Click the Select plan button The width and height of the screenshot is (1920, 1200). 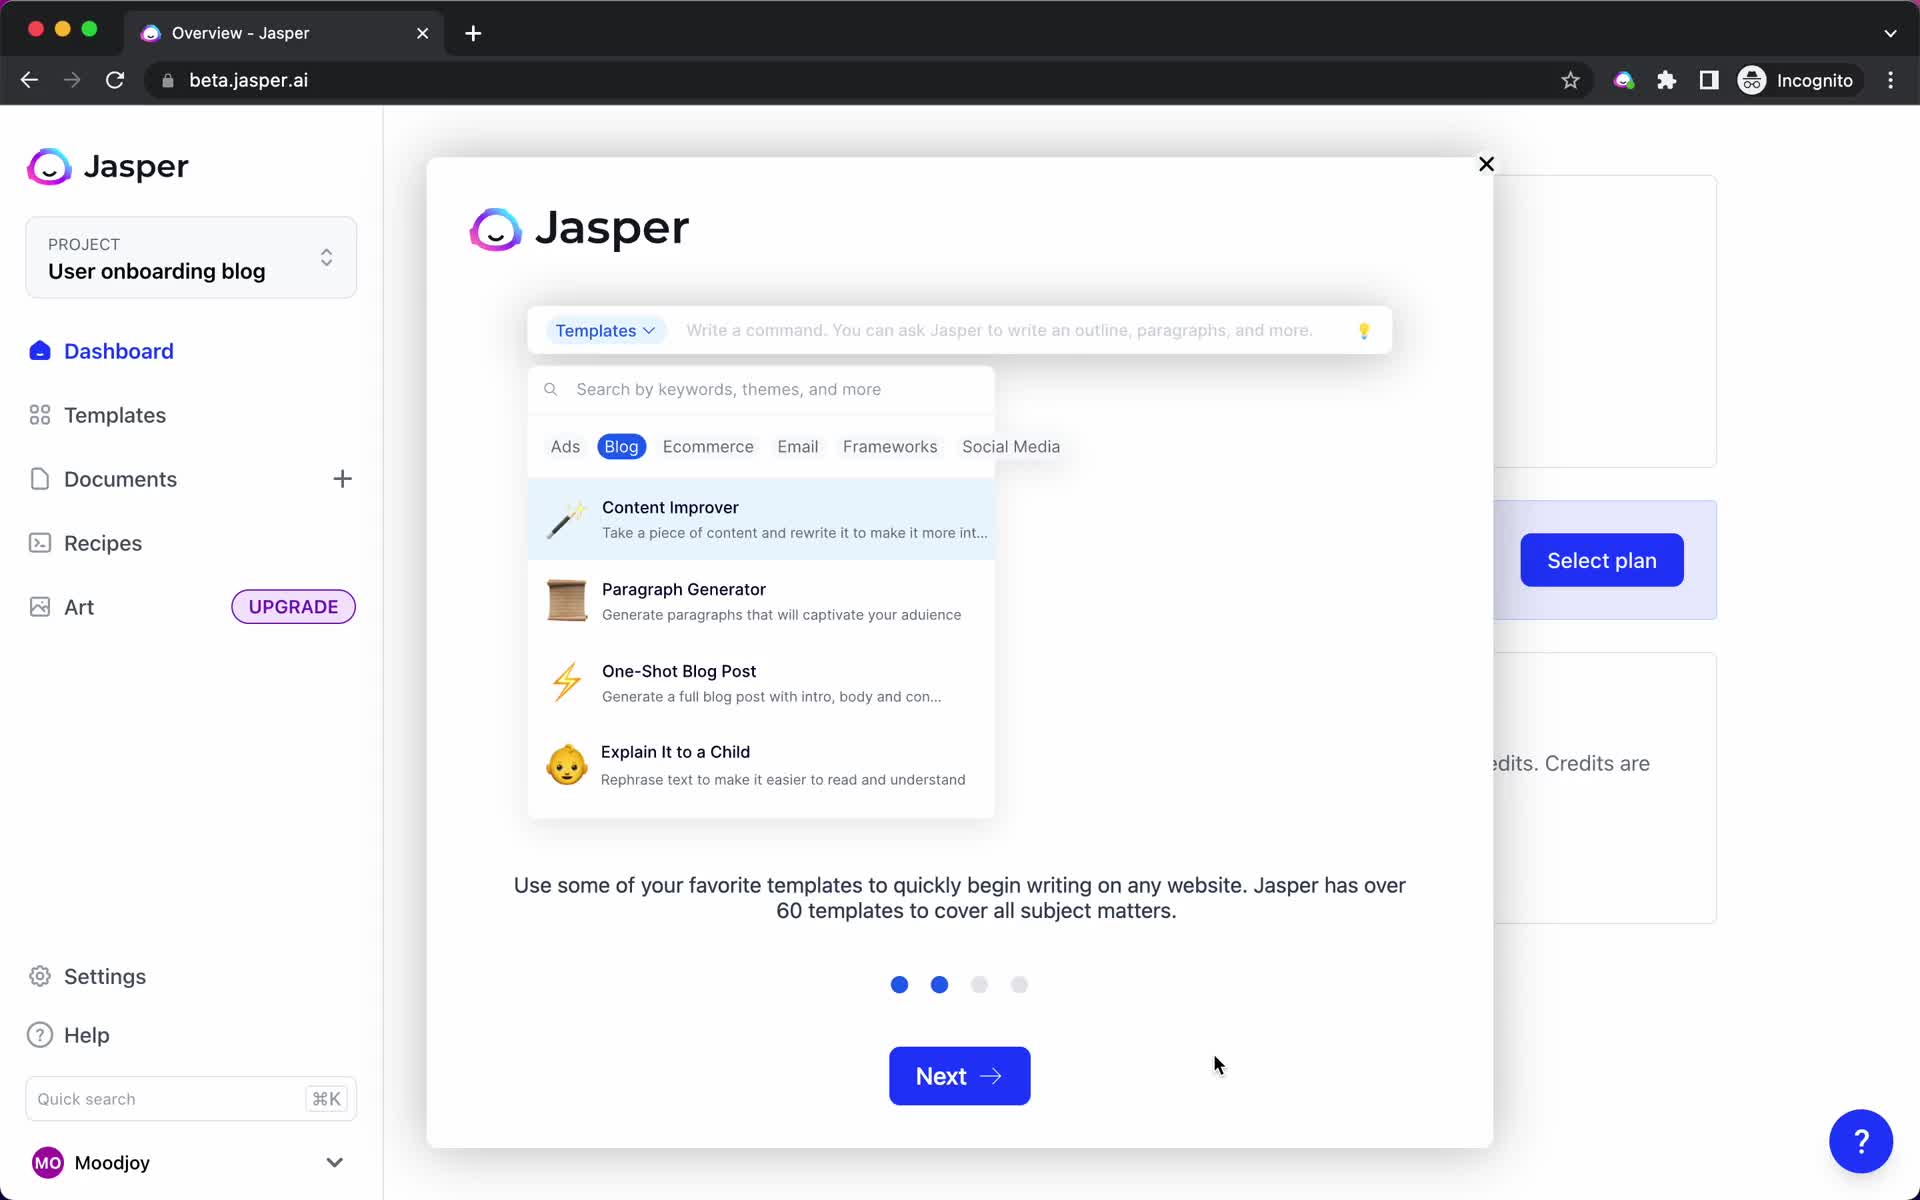(1602, 560)
